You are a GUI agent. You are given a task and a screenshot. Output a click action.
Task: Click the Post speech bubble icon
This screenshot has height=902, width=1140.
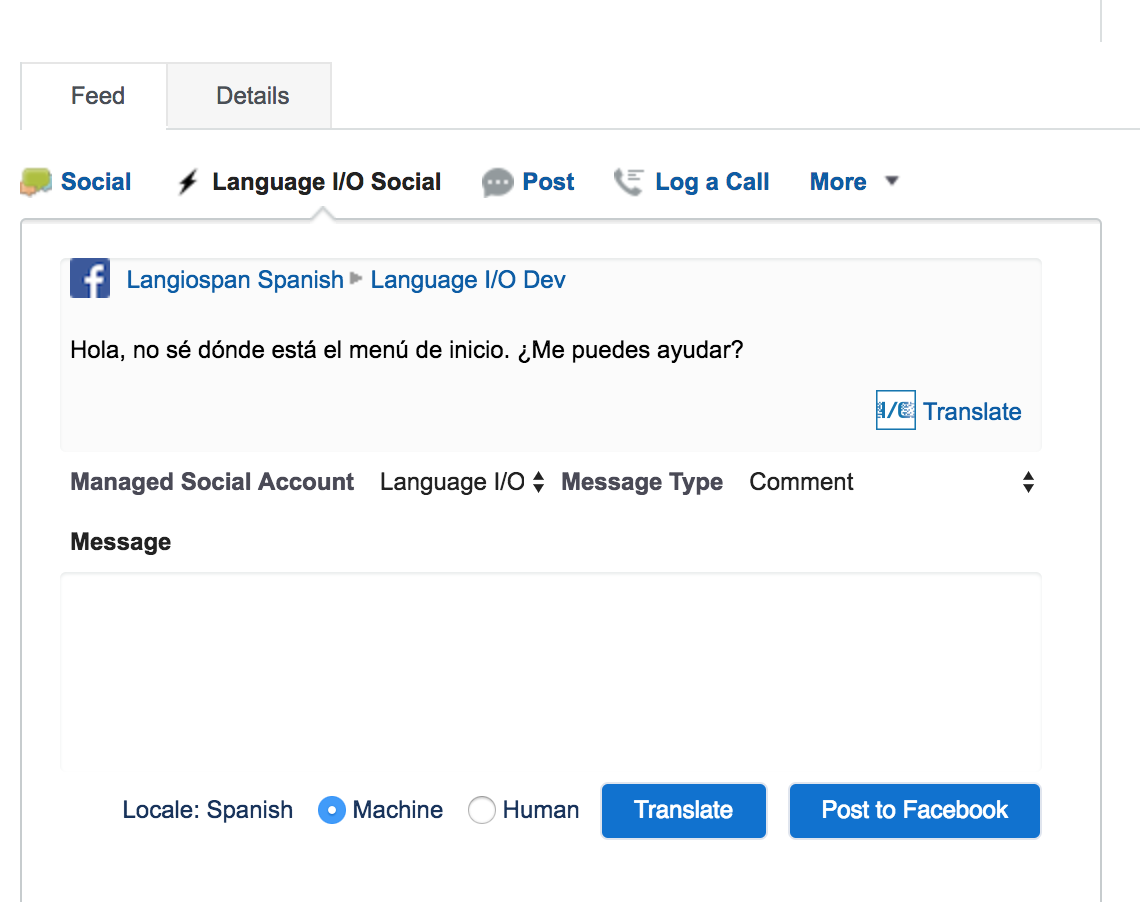point(497,183)
